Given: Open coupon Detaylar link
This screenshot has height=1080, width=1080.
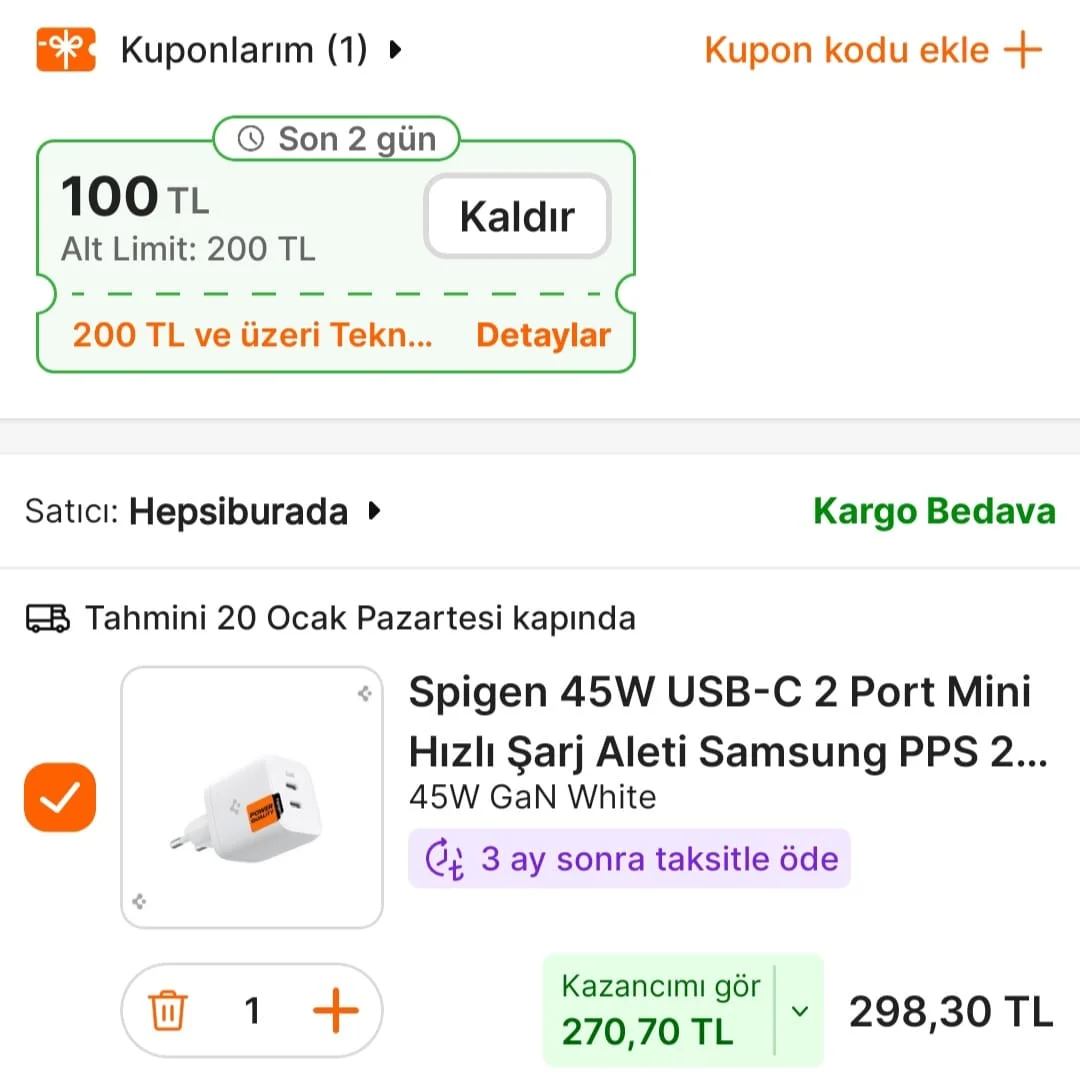Looking at the screenshot, I should click(x=543, y=335).
